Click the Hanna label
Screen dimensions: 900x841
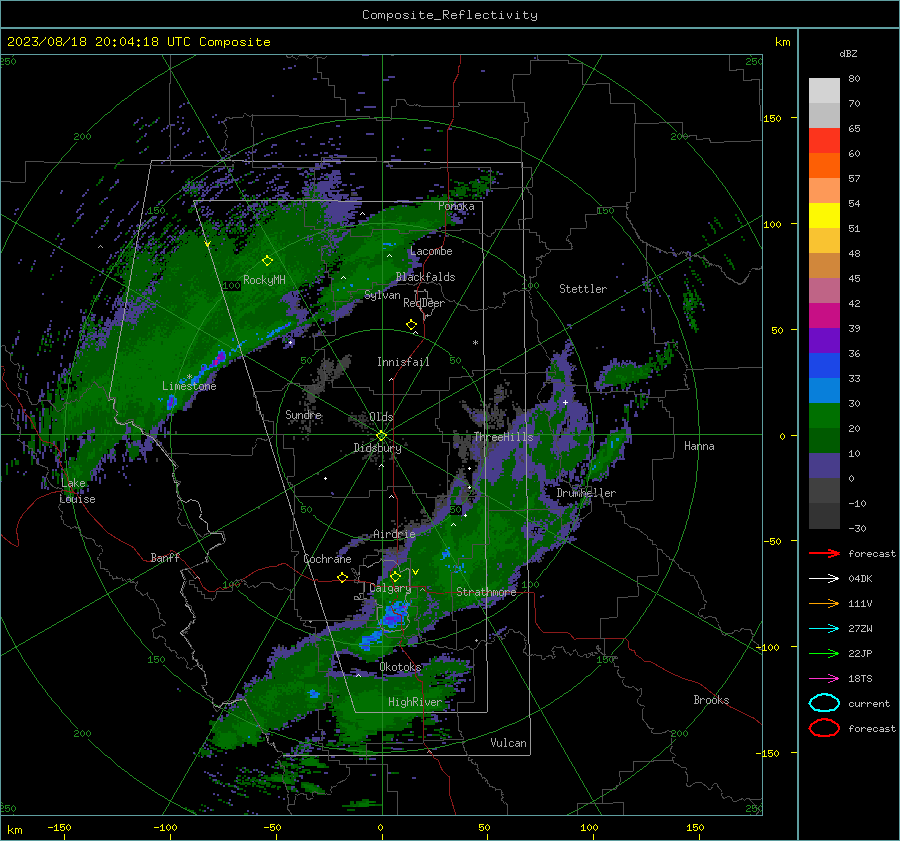pyautogui.click(x=699, y=446)
